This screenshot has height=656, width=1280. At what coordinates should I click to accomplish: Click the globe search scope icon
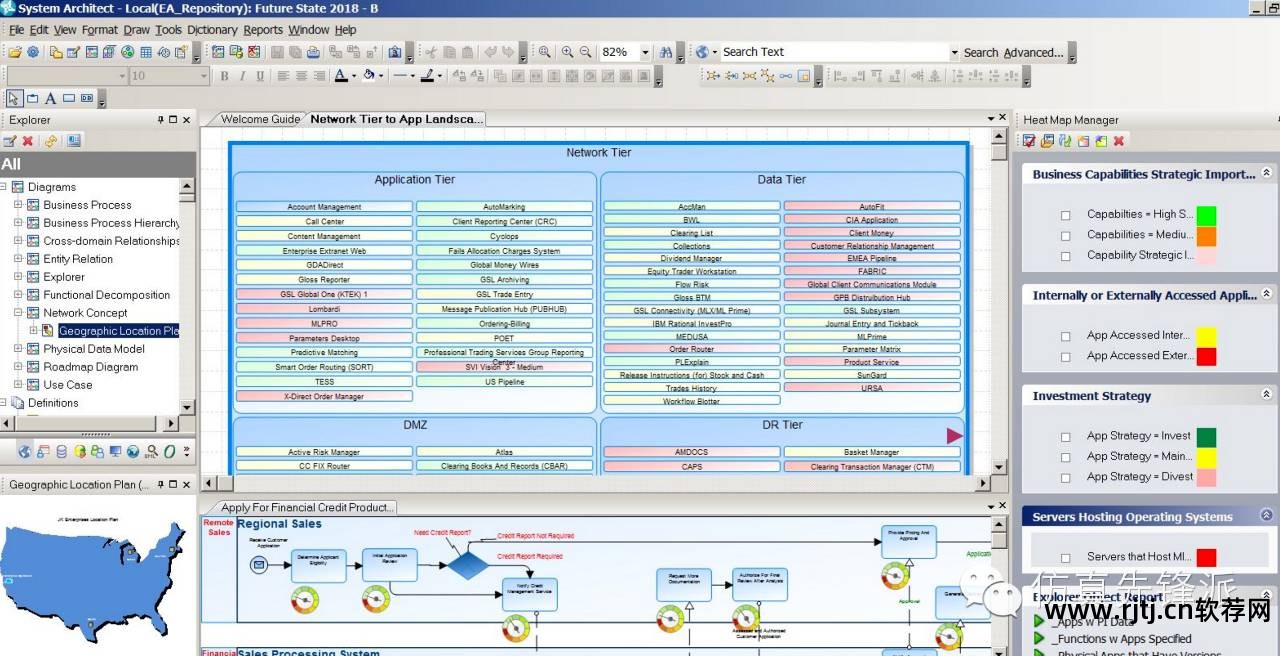tap(701, 52)
